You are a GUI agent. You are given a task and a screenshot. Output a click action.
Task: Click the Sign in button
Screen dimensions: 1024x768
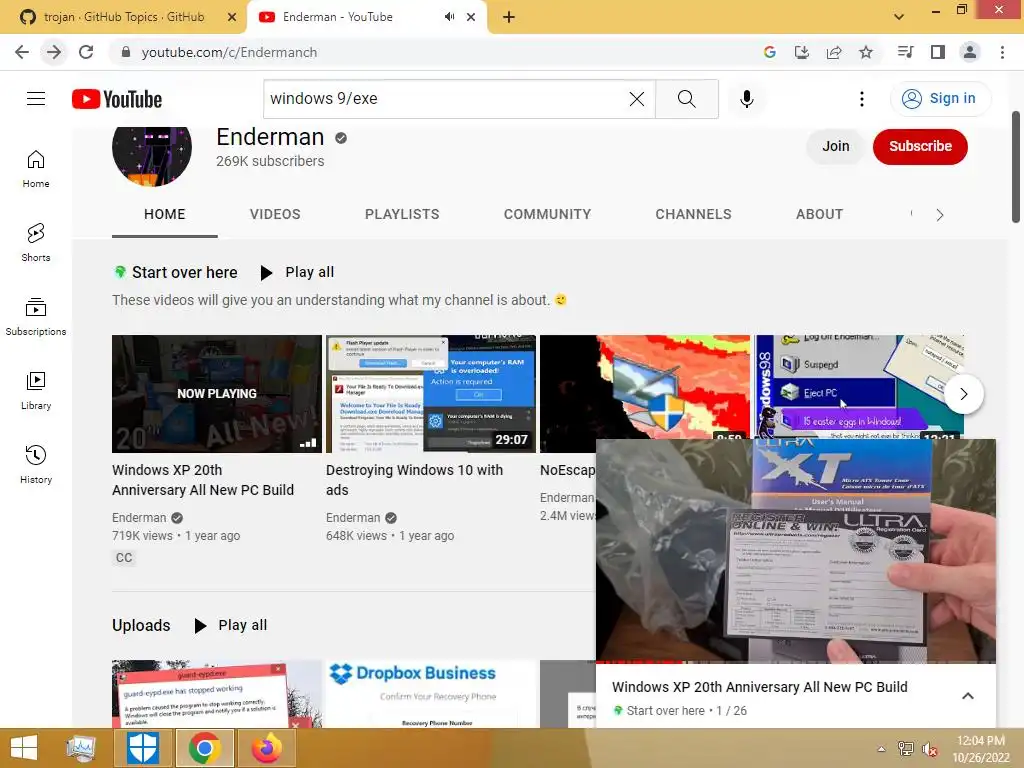[940, 99]
